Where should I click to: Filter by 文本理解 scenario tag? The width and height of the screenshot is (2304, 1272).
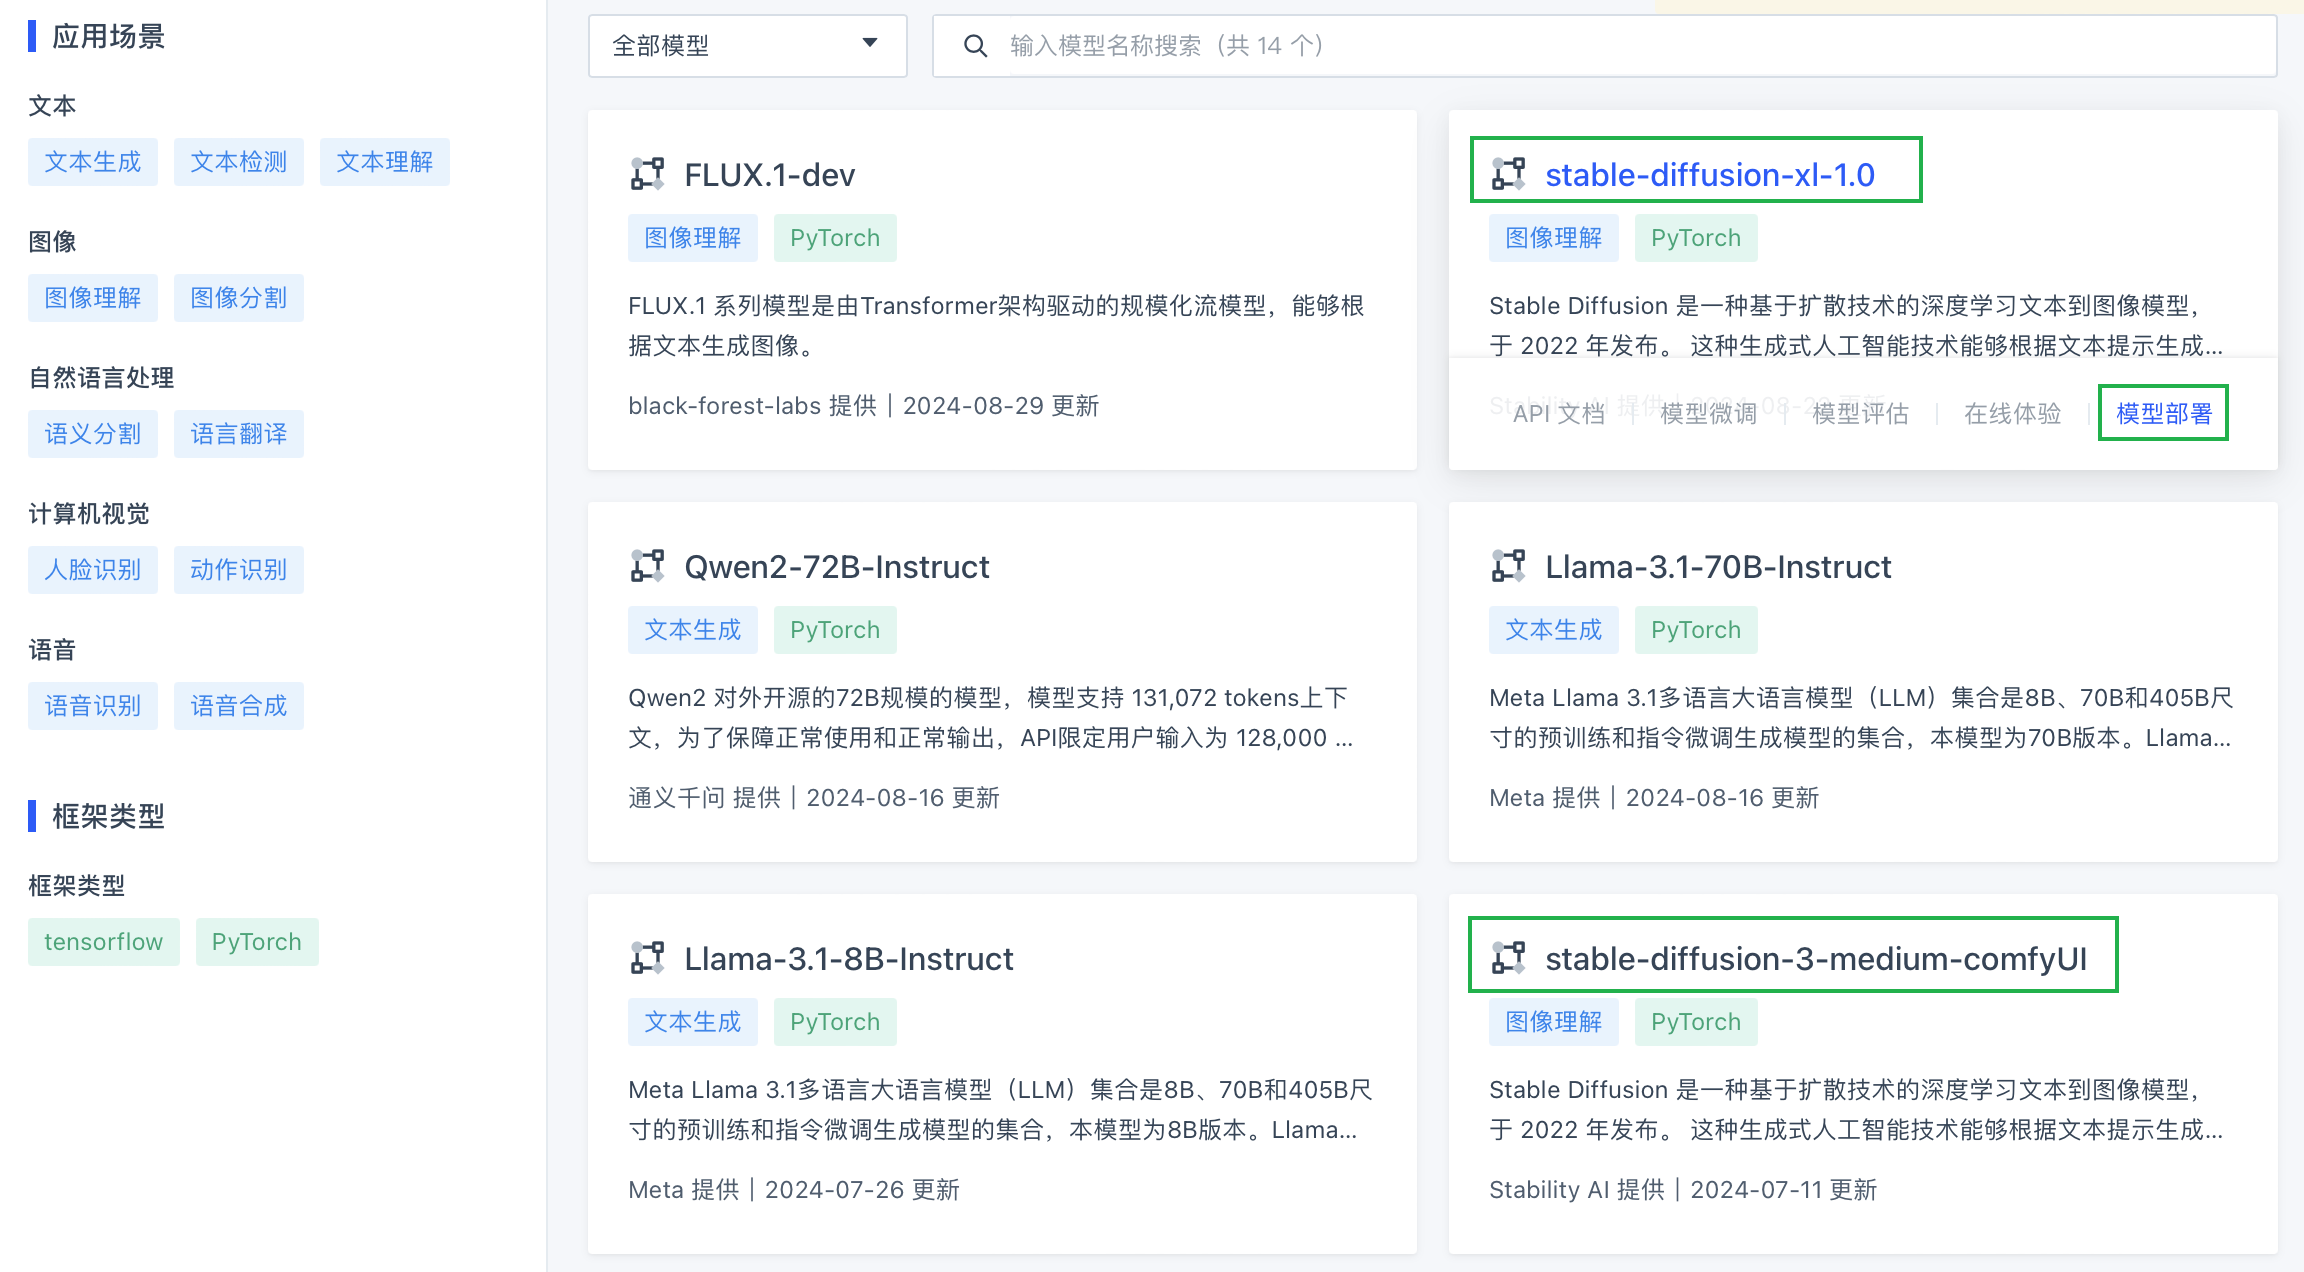[385, 162]
